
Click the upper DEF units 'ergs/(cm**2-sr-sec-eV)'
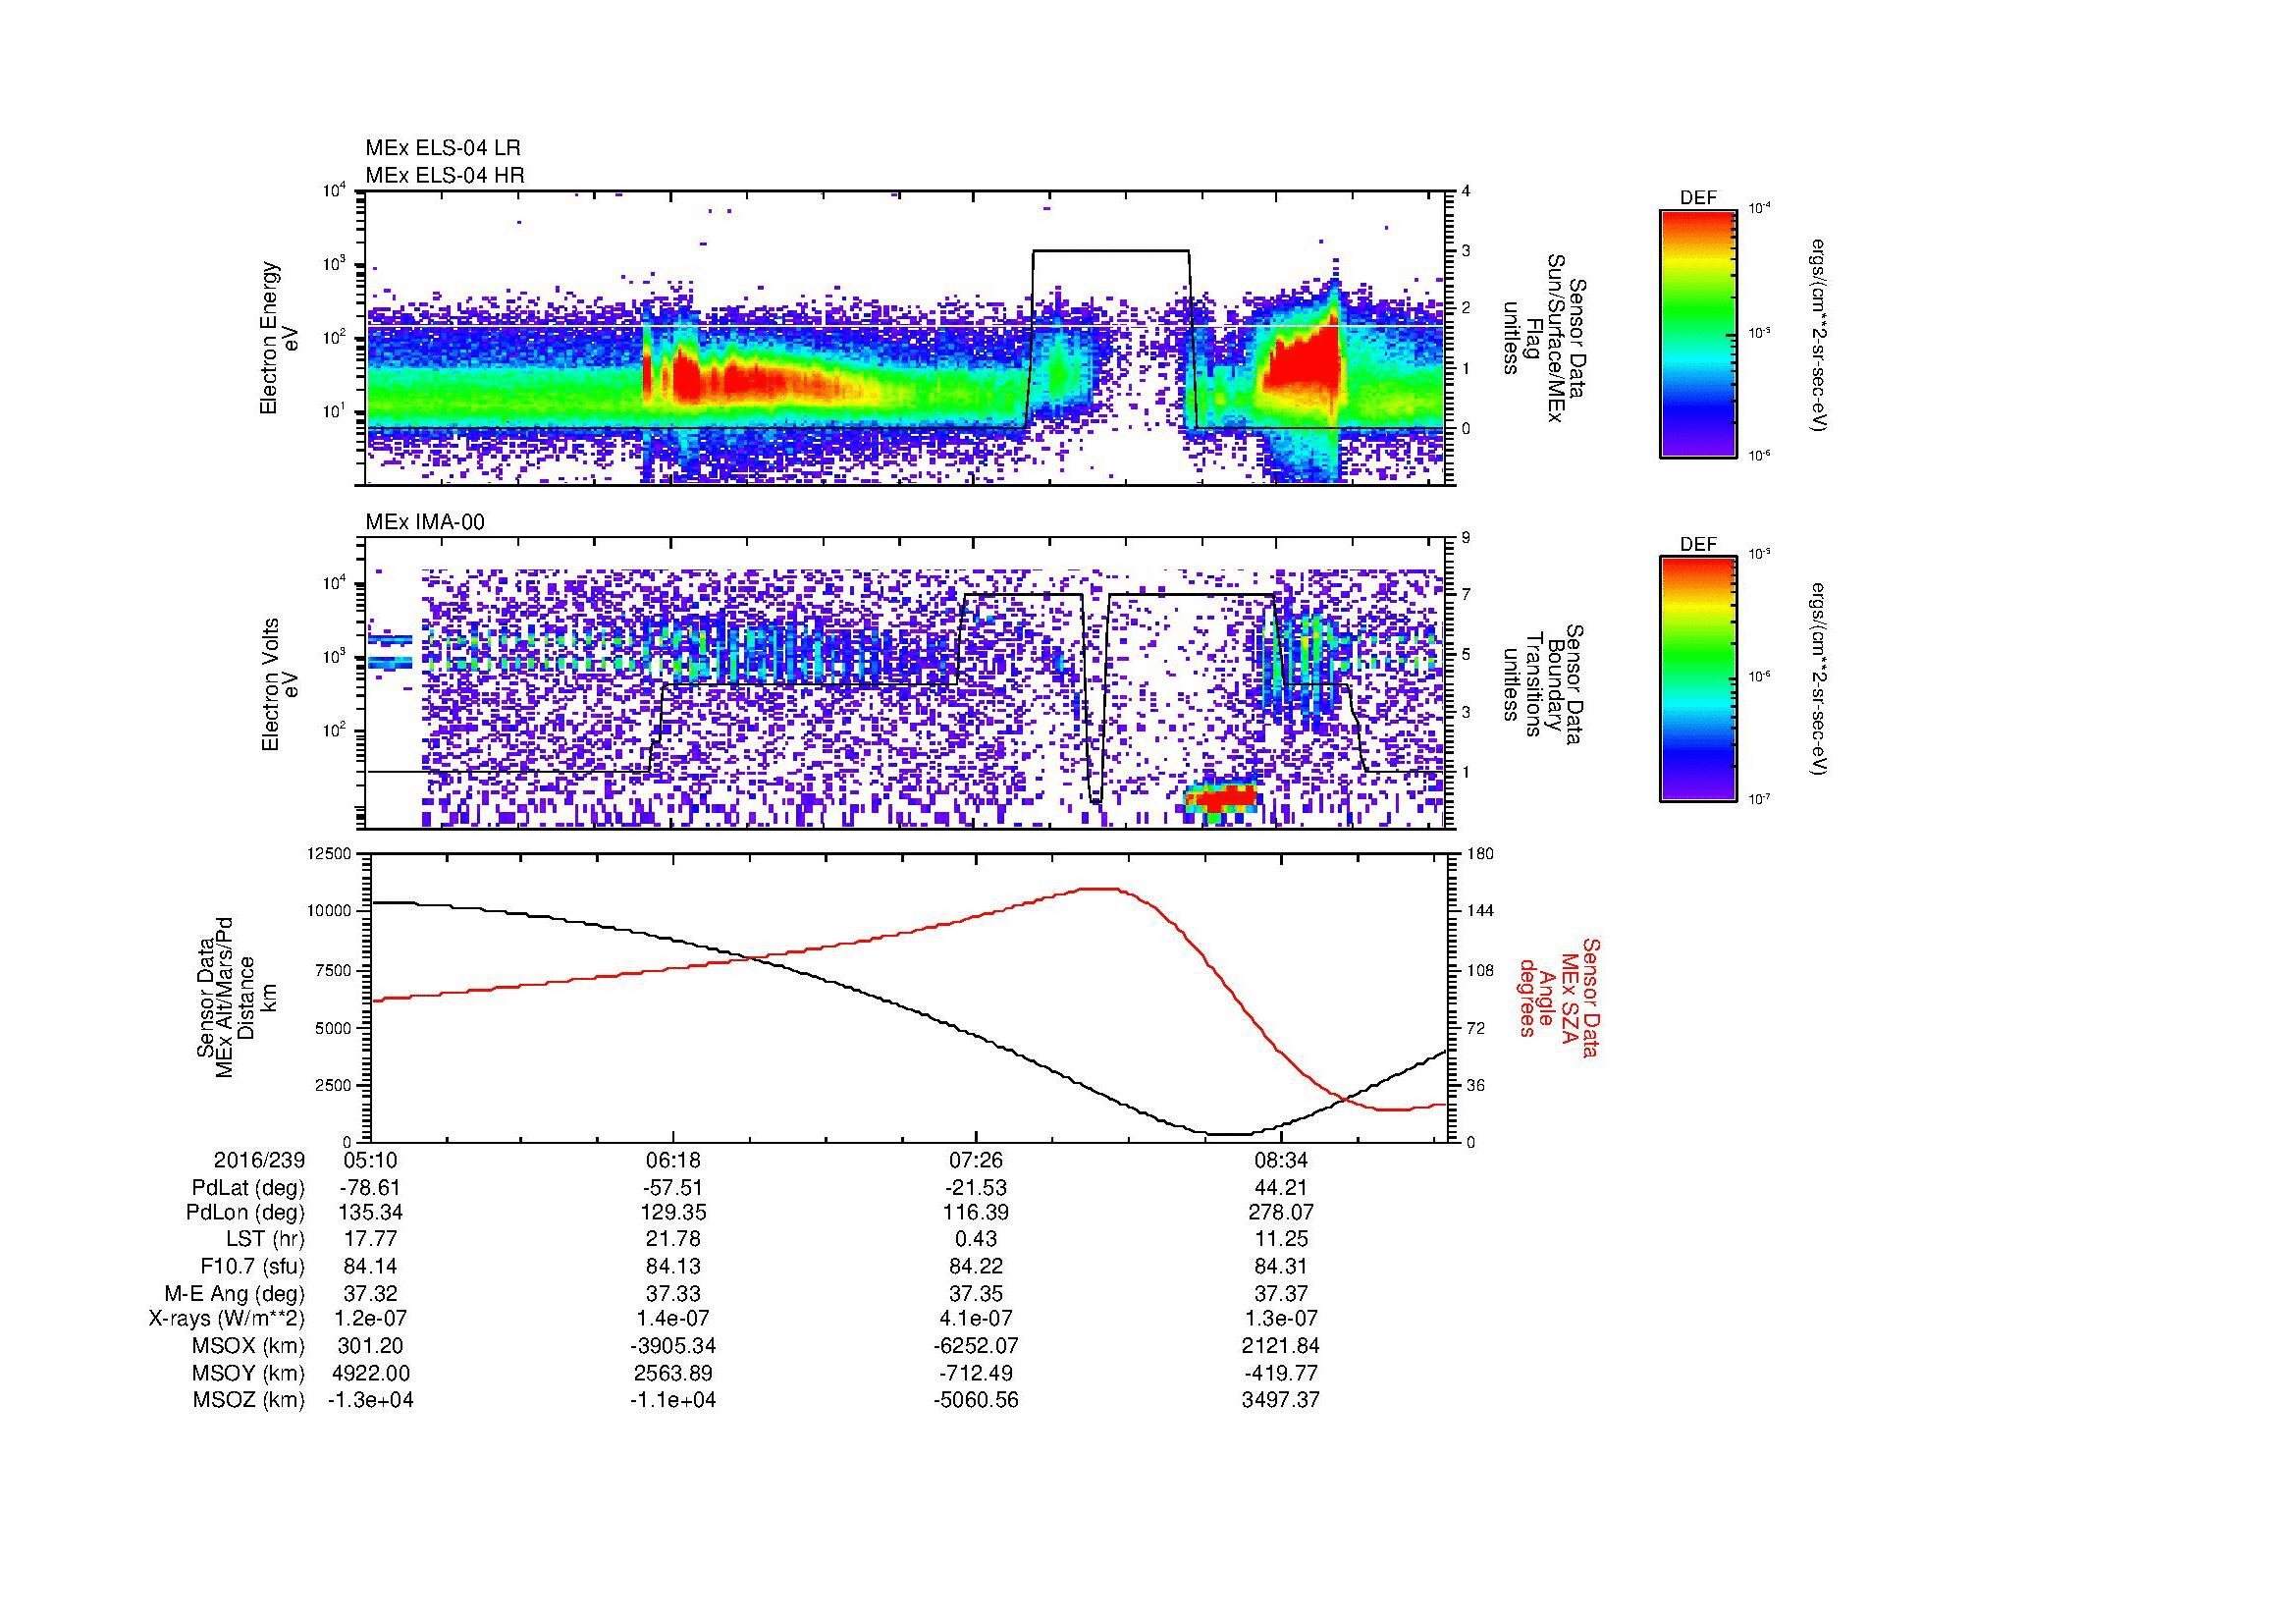pos(1820,335)
